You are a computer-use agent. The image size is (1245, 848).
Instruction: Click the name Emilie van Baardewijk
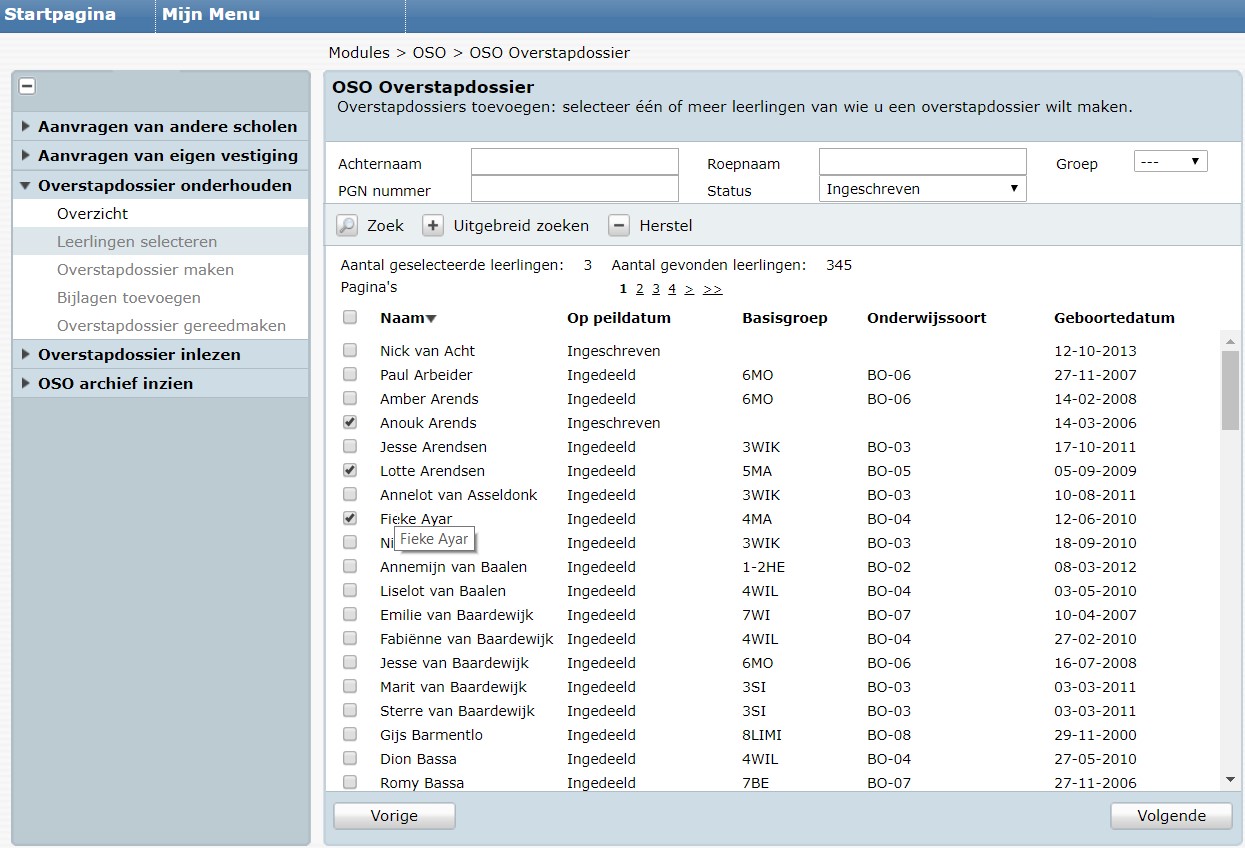[457, 615]
